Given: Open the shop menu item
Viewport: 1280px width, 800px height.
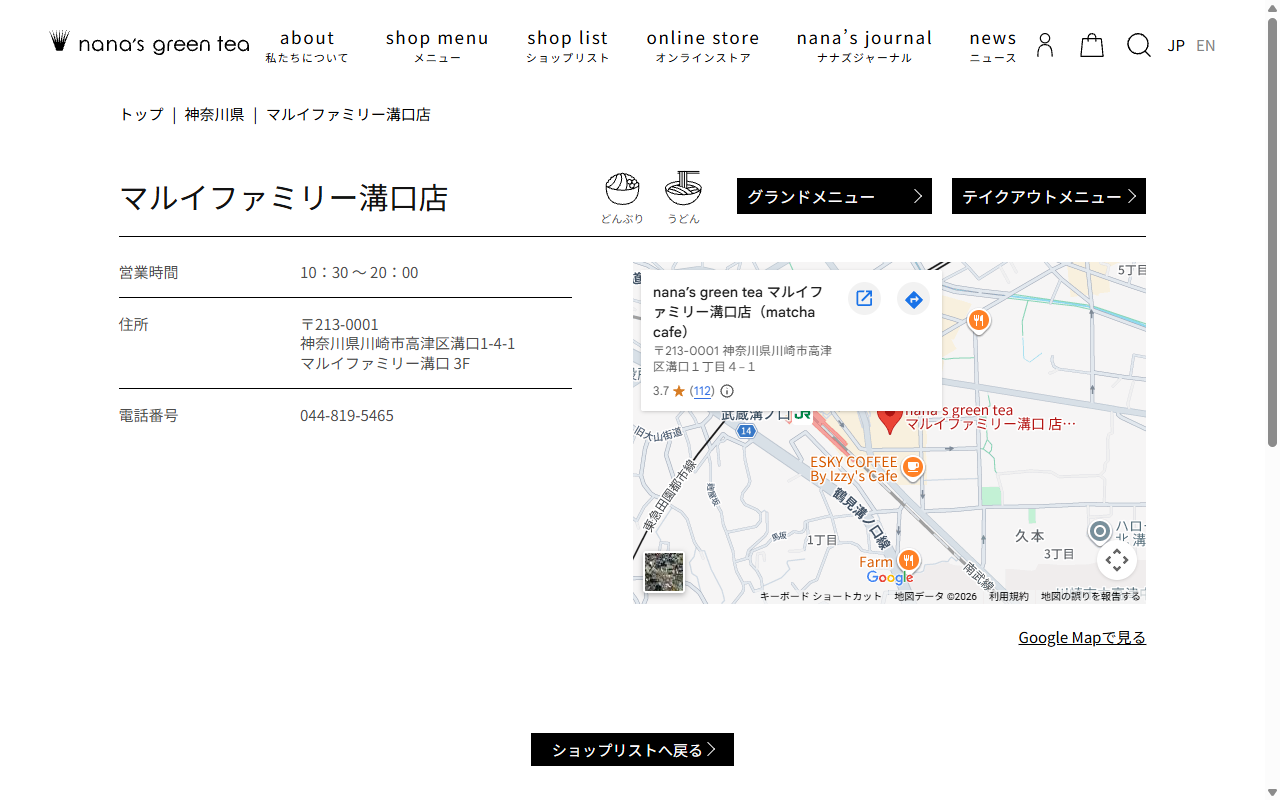Looking at the screenshot, I should coord(437,46).
